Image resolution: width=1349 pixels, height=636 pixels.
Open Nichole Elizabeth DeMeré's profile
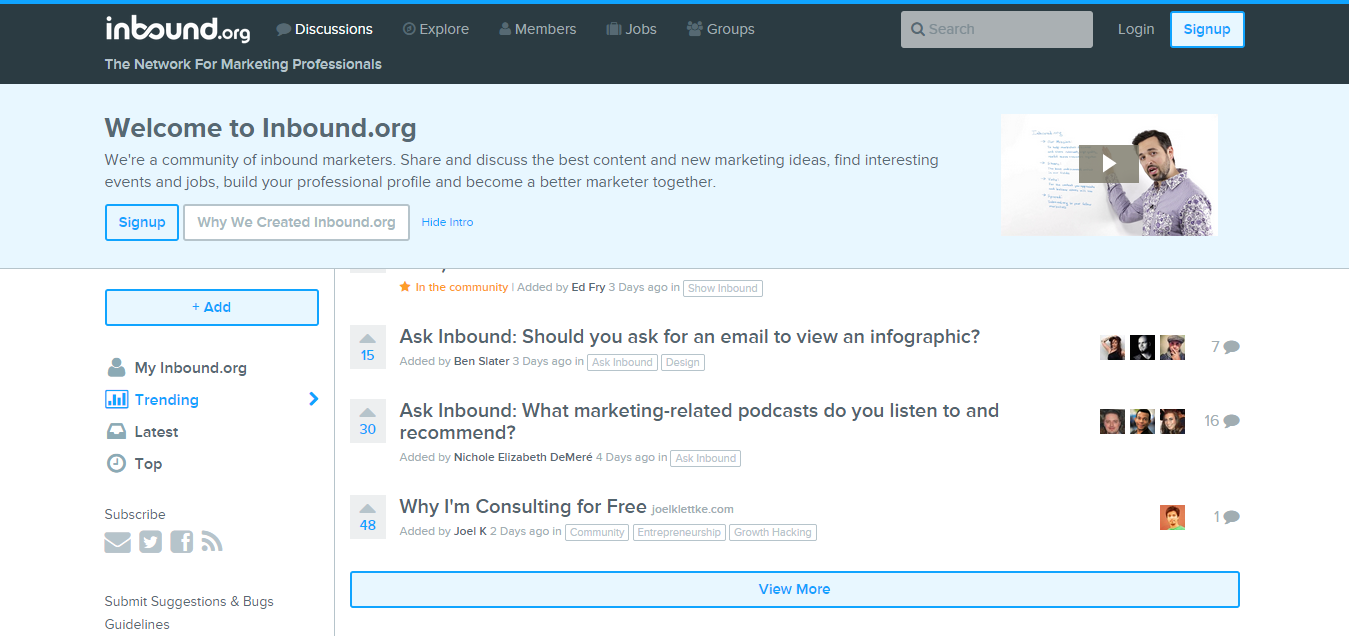click(x=523, y=458)
